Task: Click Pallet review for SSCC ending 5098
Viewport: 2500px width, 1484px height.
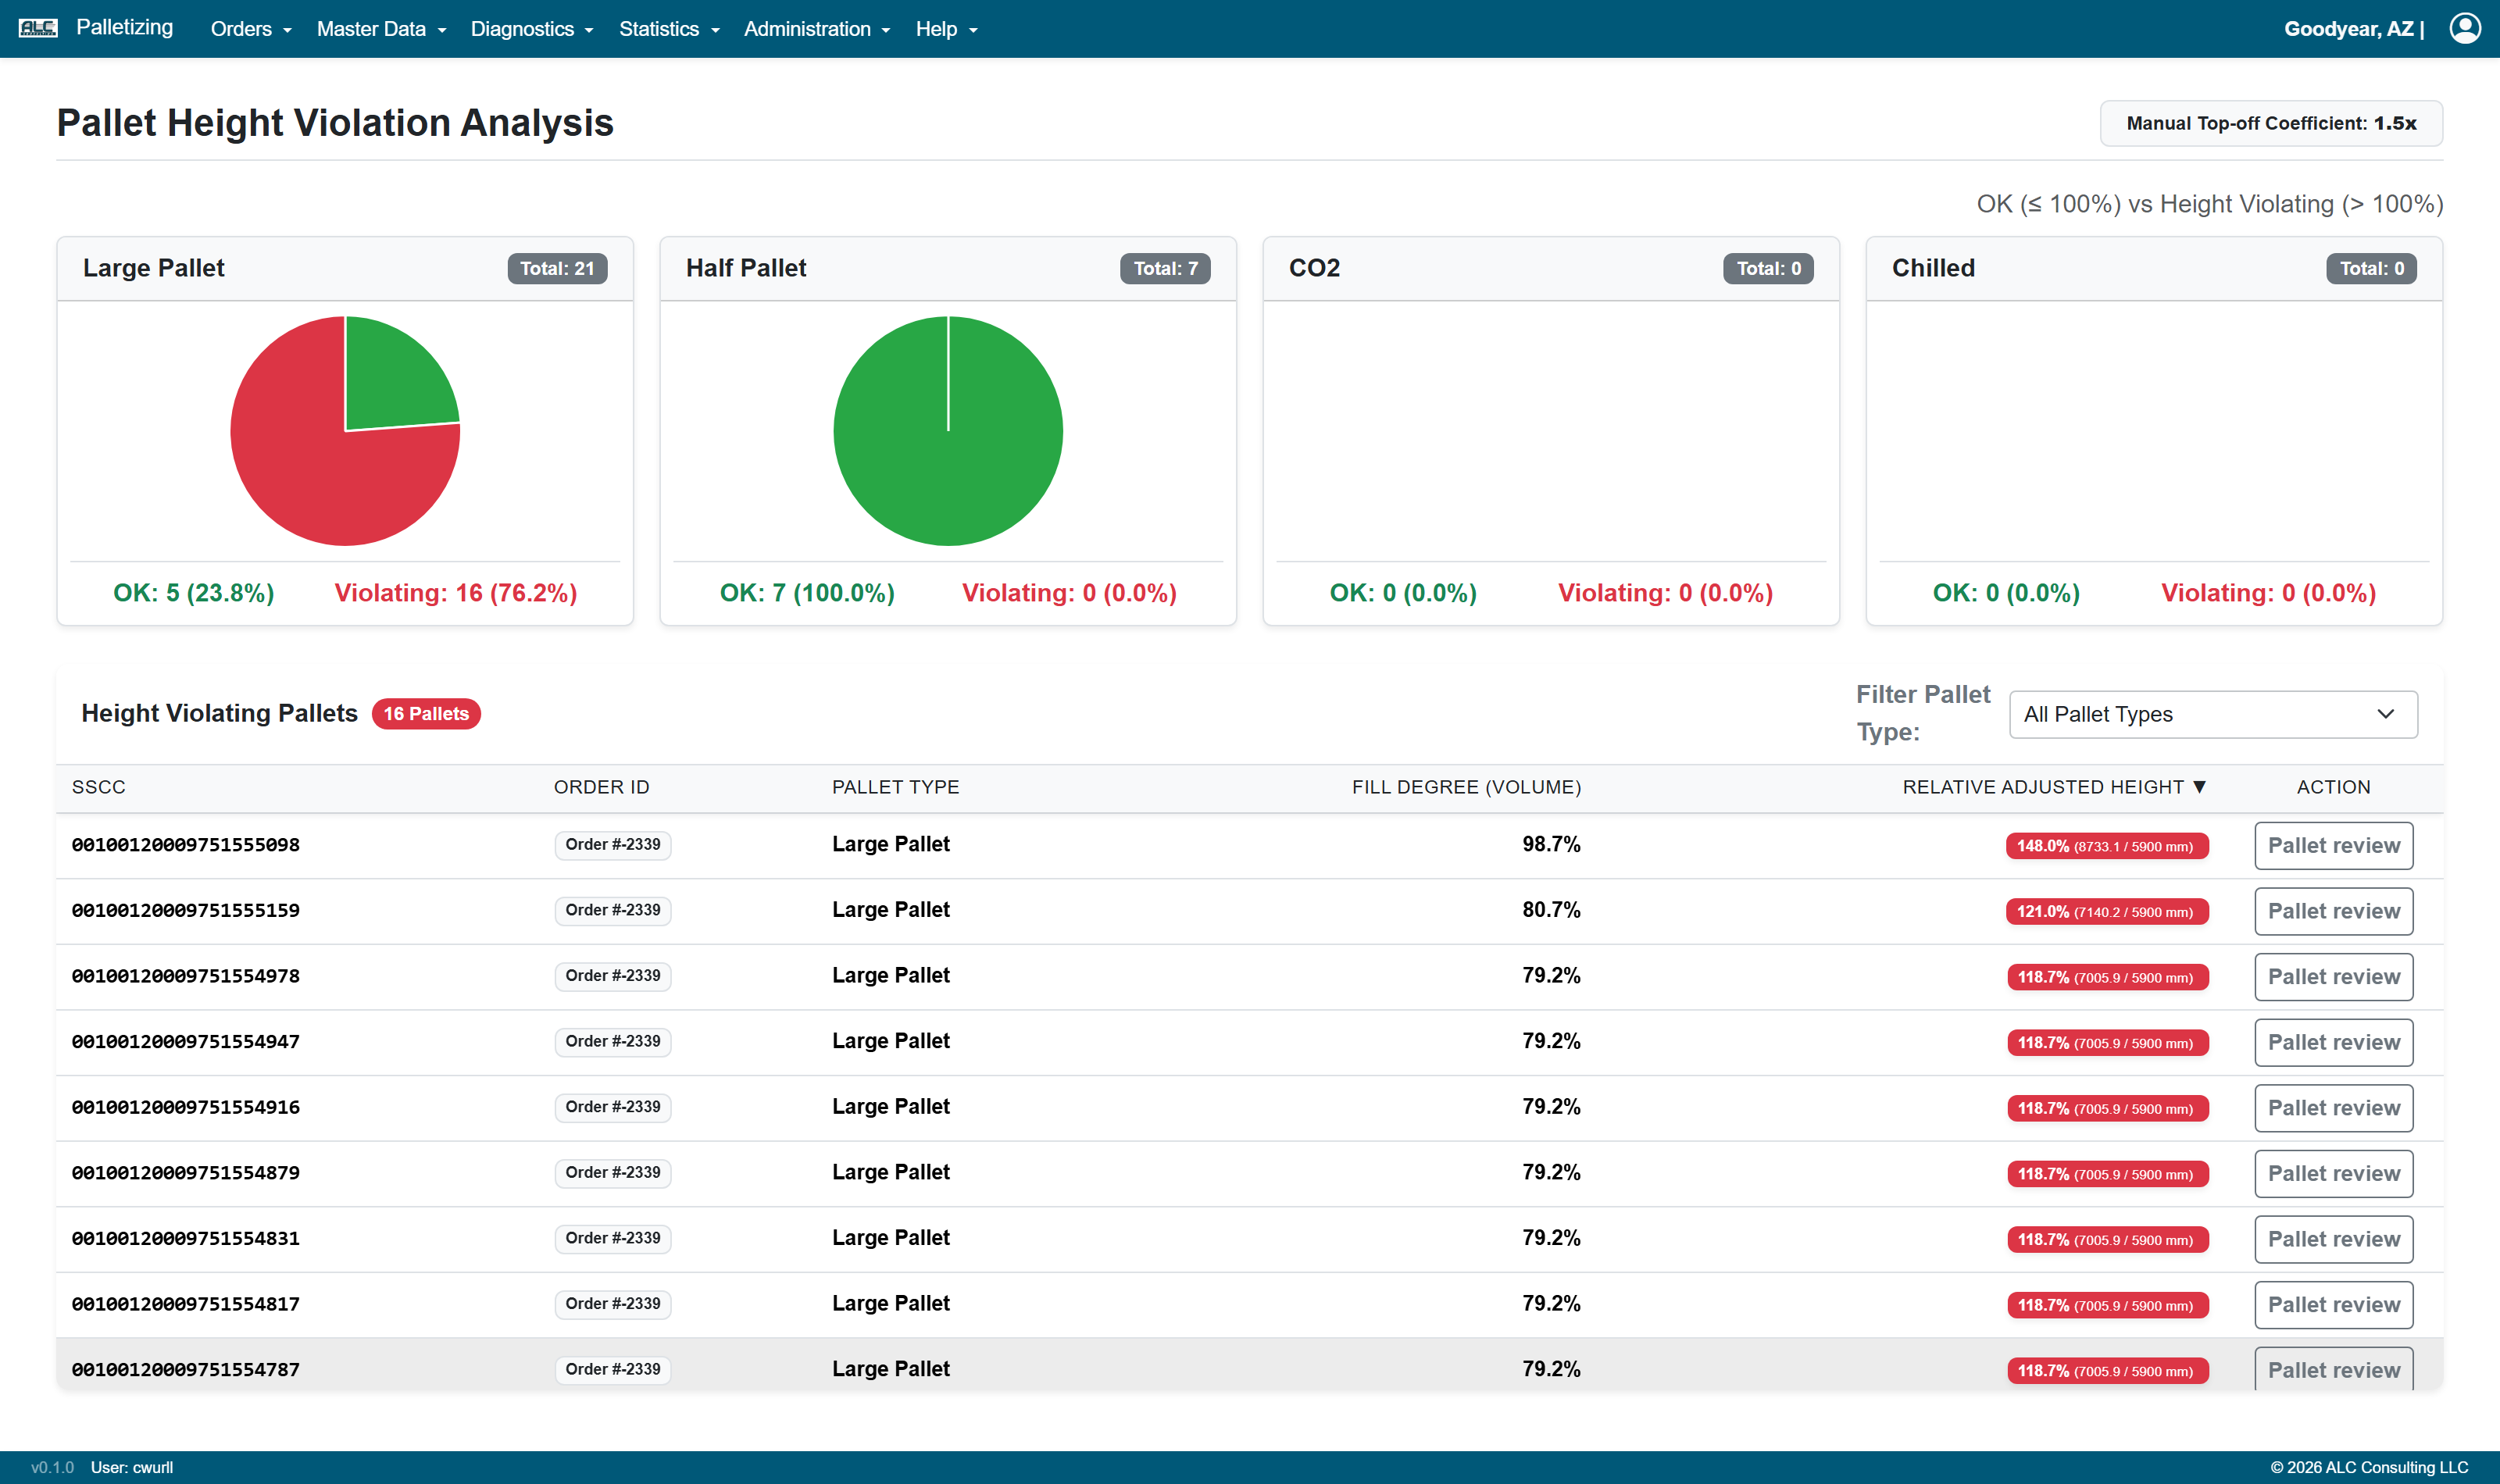Action: pyautogui.click(x=2333, y=846)
